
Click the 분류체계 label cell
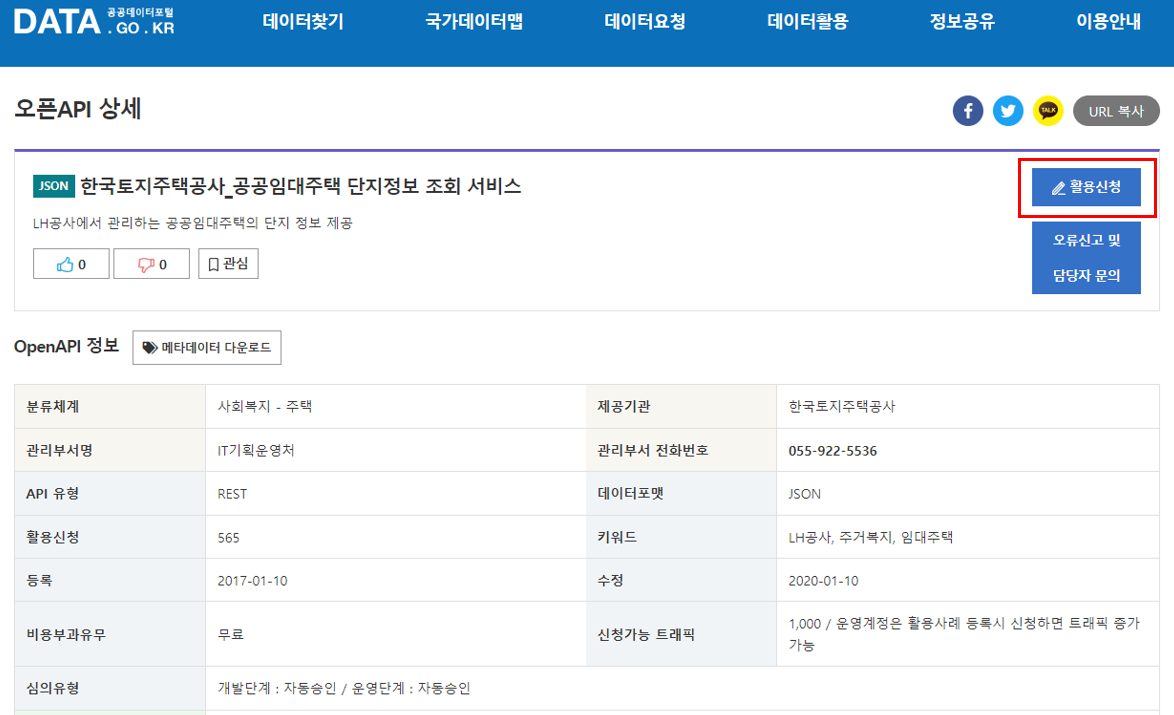(x=110, y=407)
